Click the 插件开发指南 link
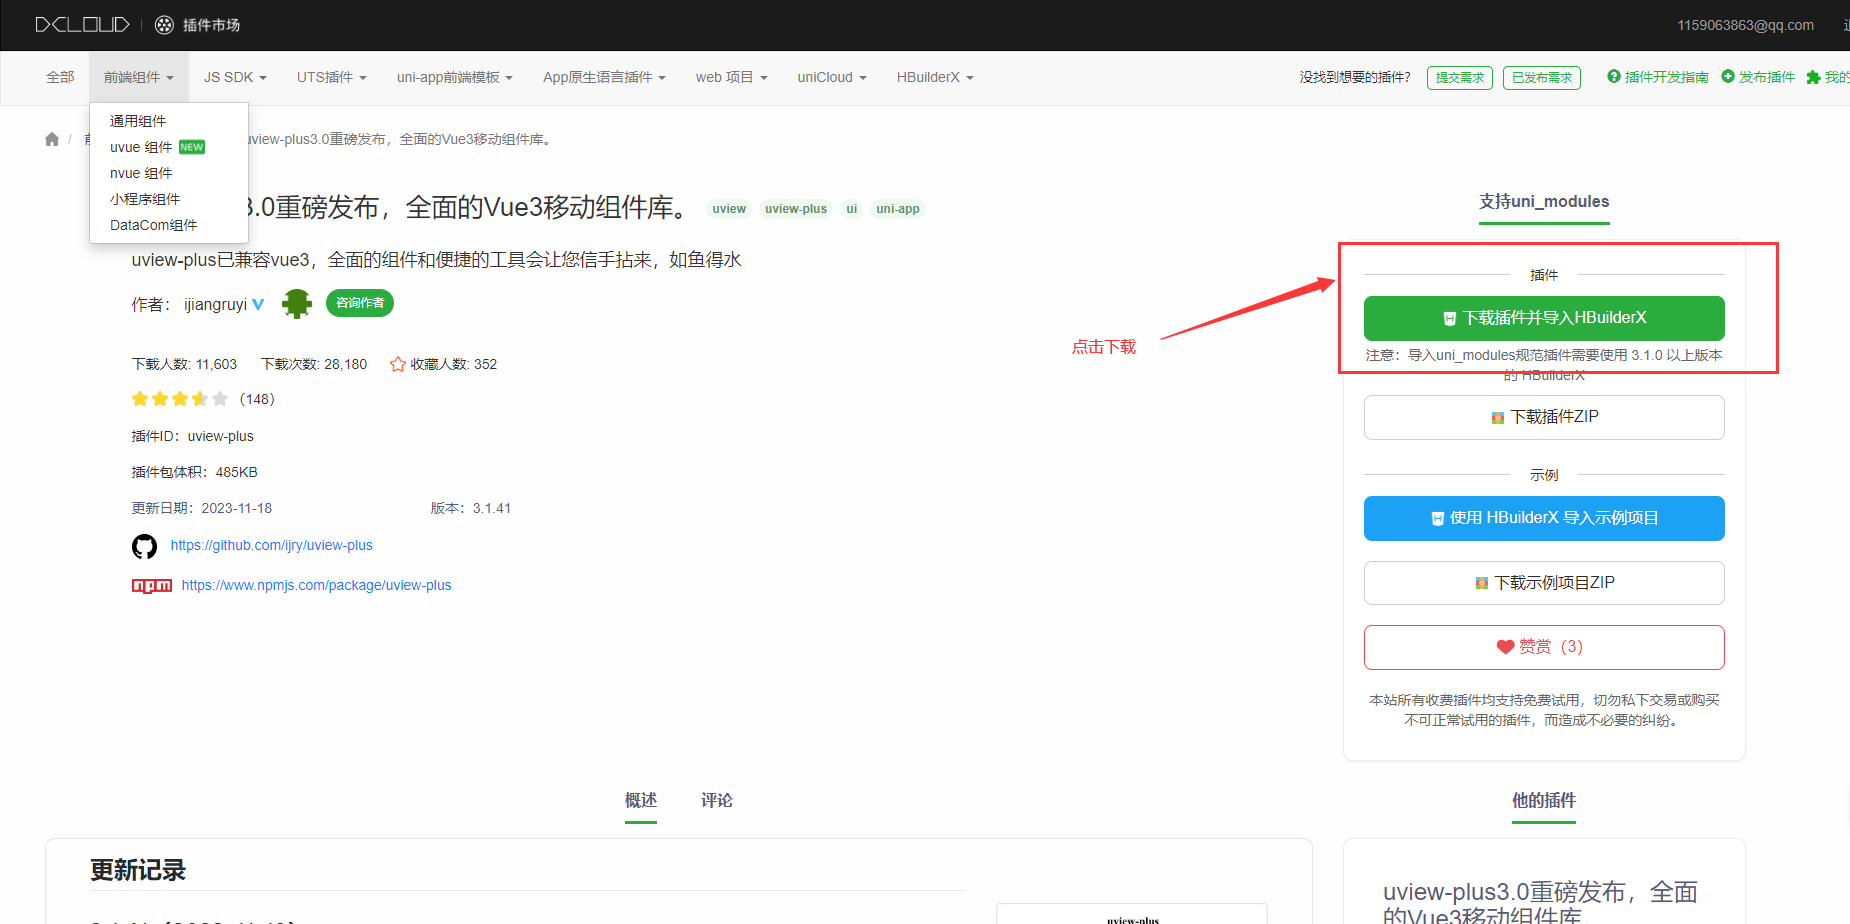1850x924 pixels. (x=1666, y=77)
